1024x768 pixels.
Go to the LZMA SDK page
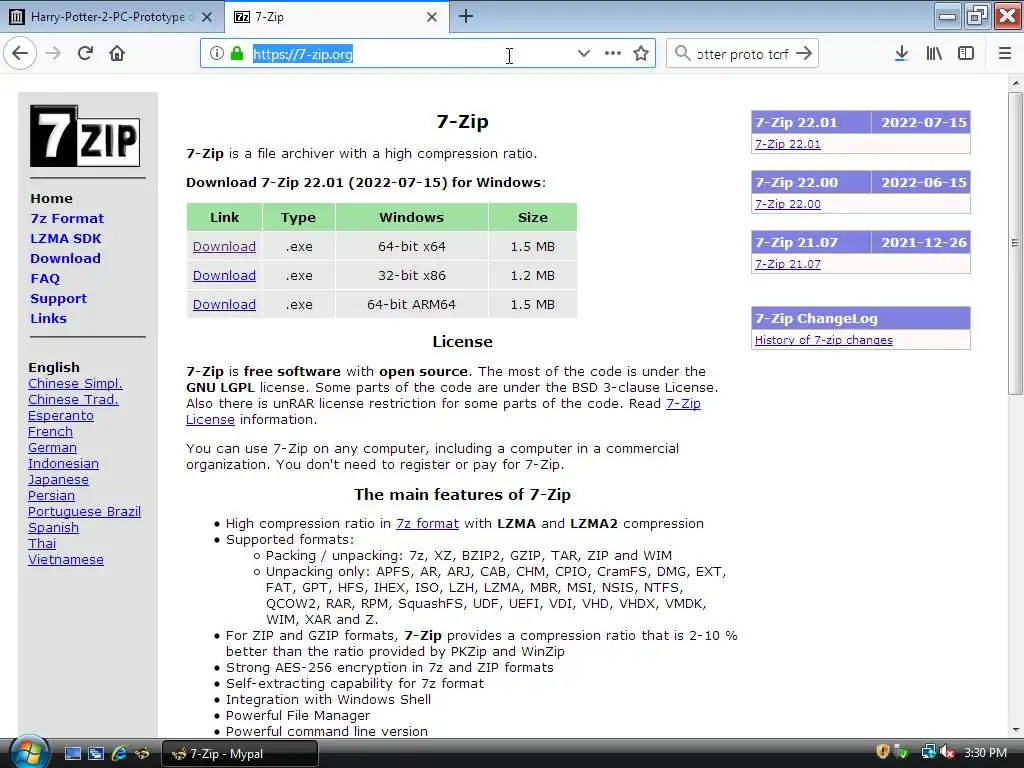pyautogui.click(x=66, y=238)
